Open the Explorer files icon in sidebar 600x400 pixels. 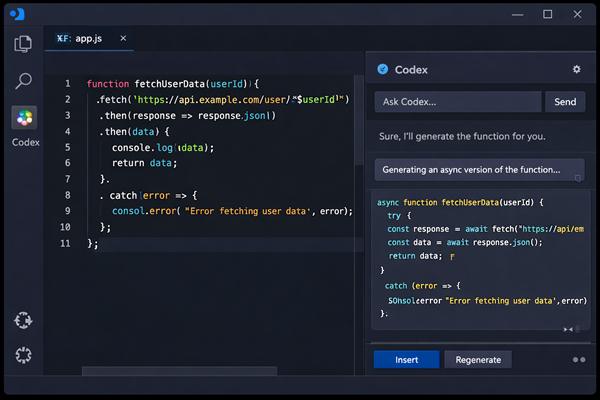point(23,44)
